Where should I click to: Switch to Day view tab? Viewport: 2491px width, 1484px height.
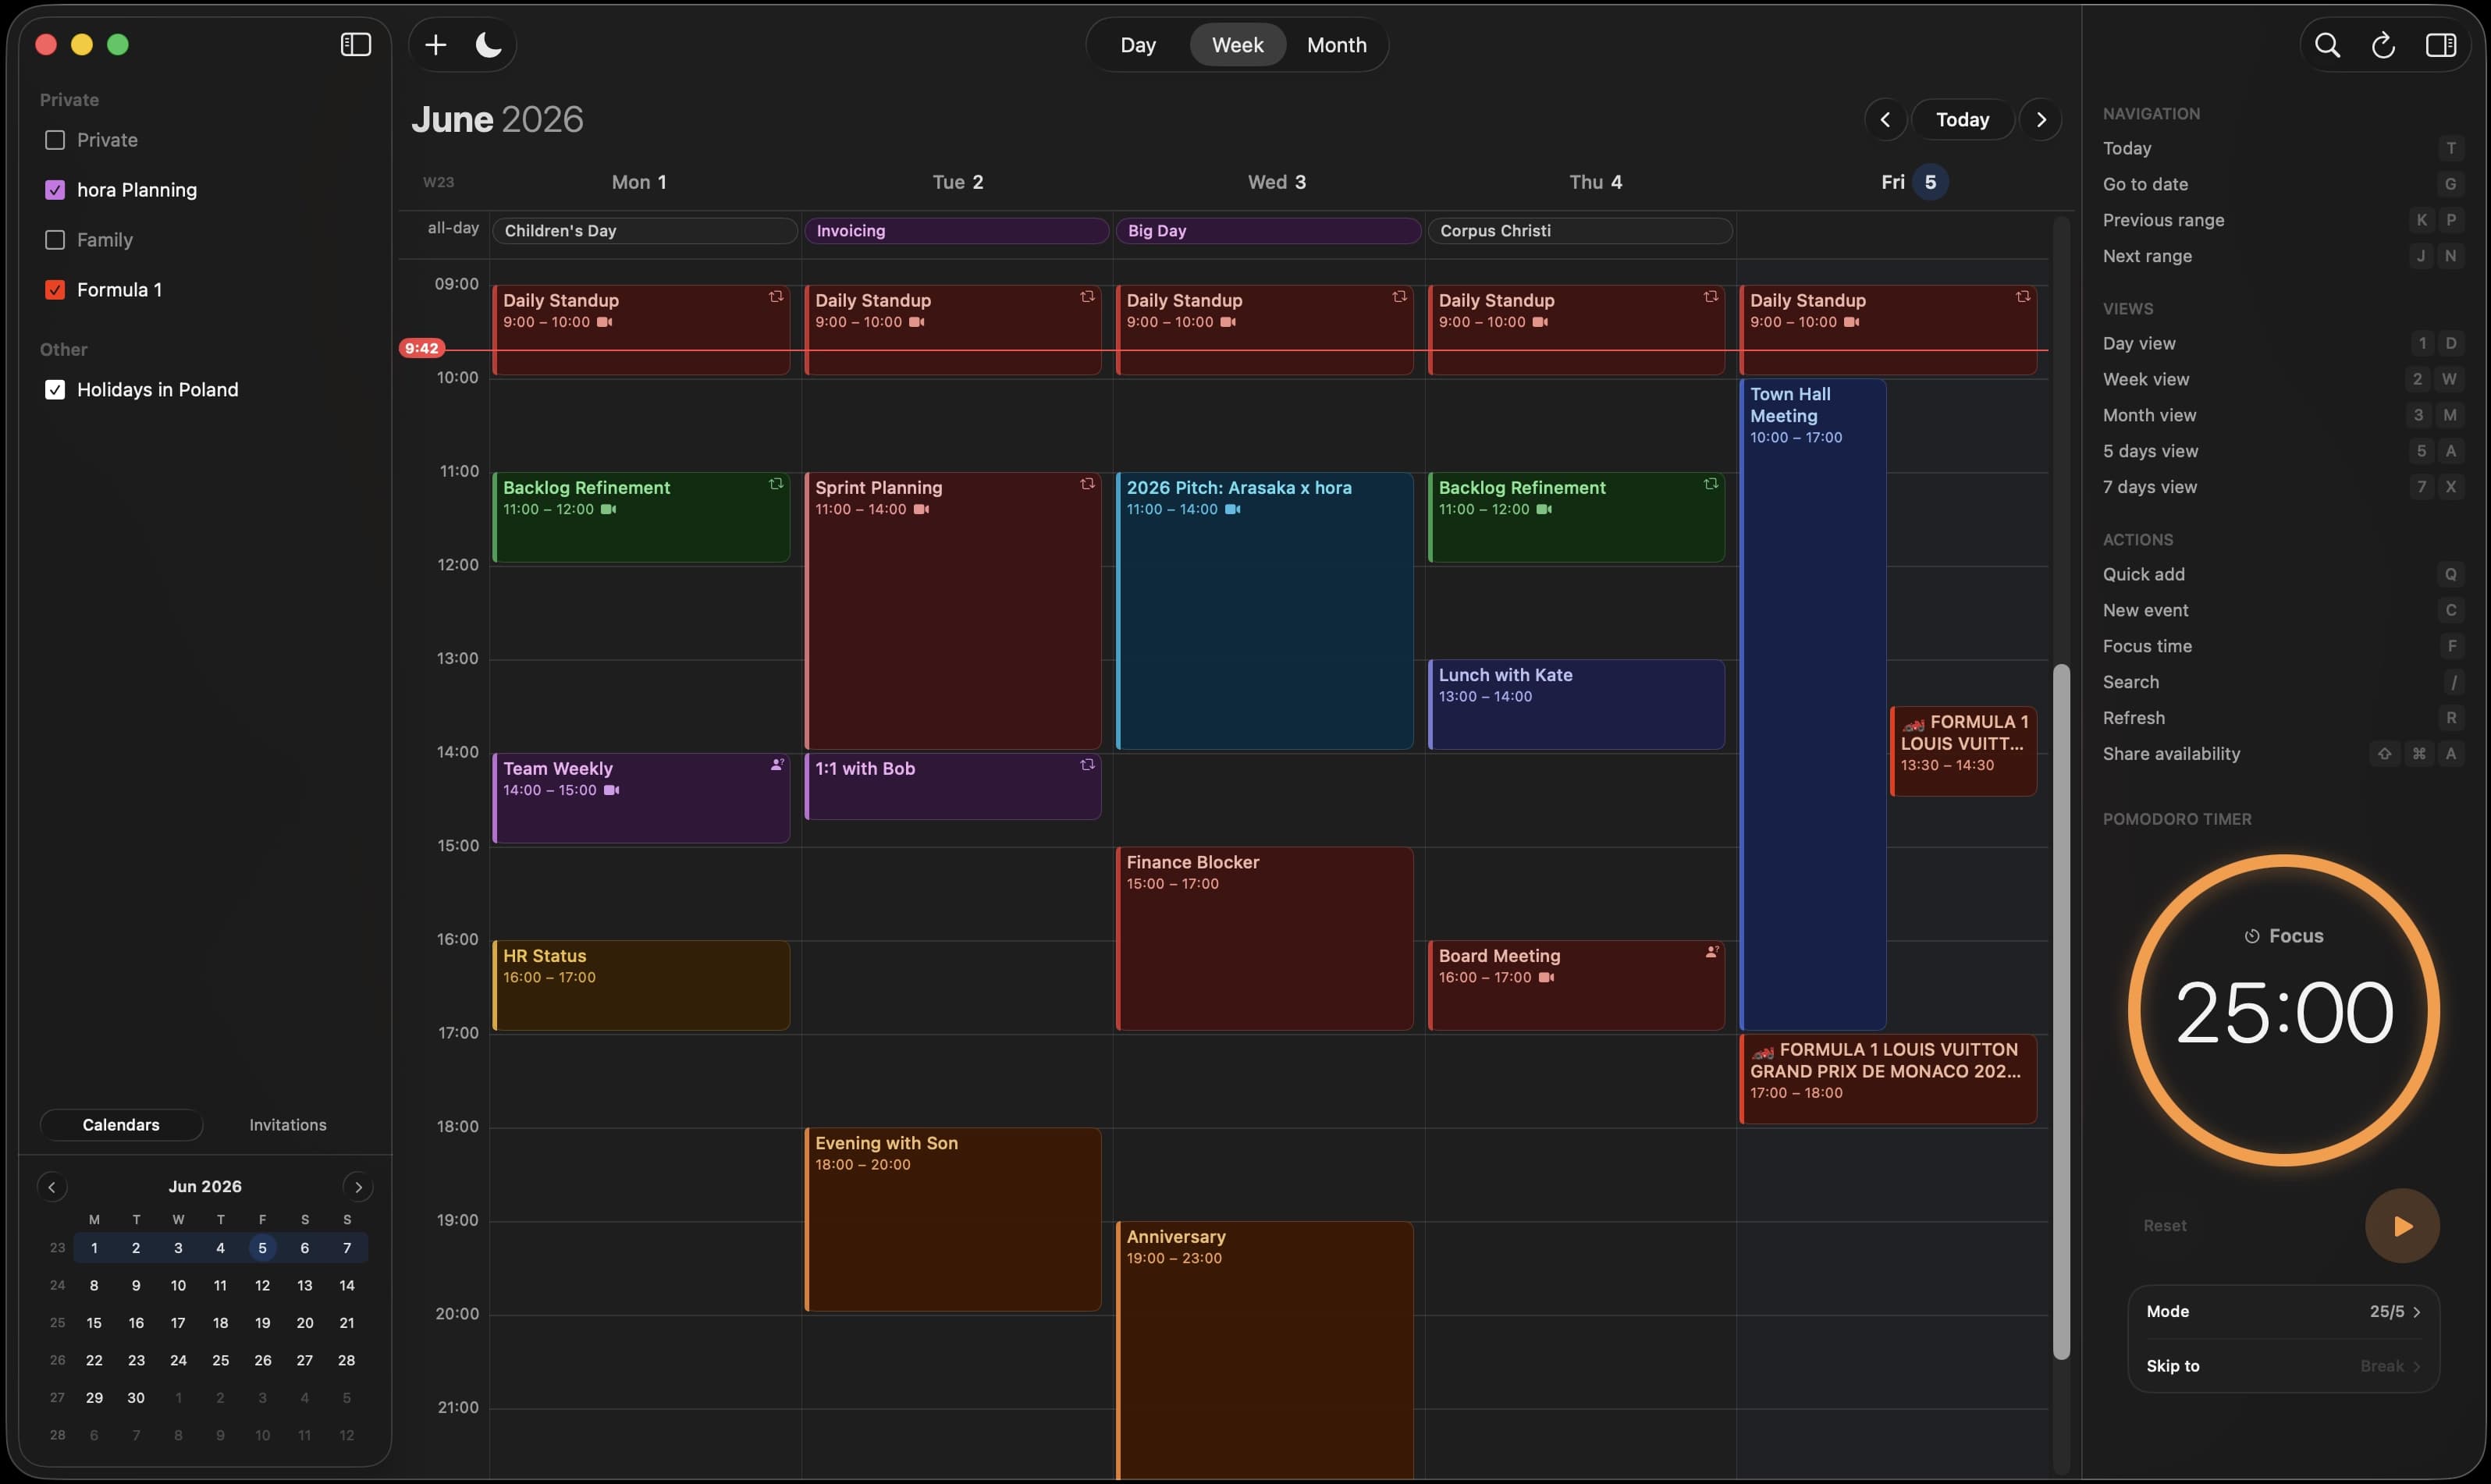1138,45
